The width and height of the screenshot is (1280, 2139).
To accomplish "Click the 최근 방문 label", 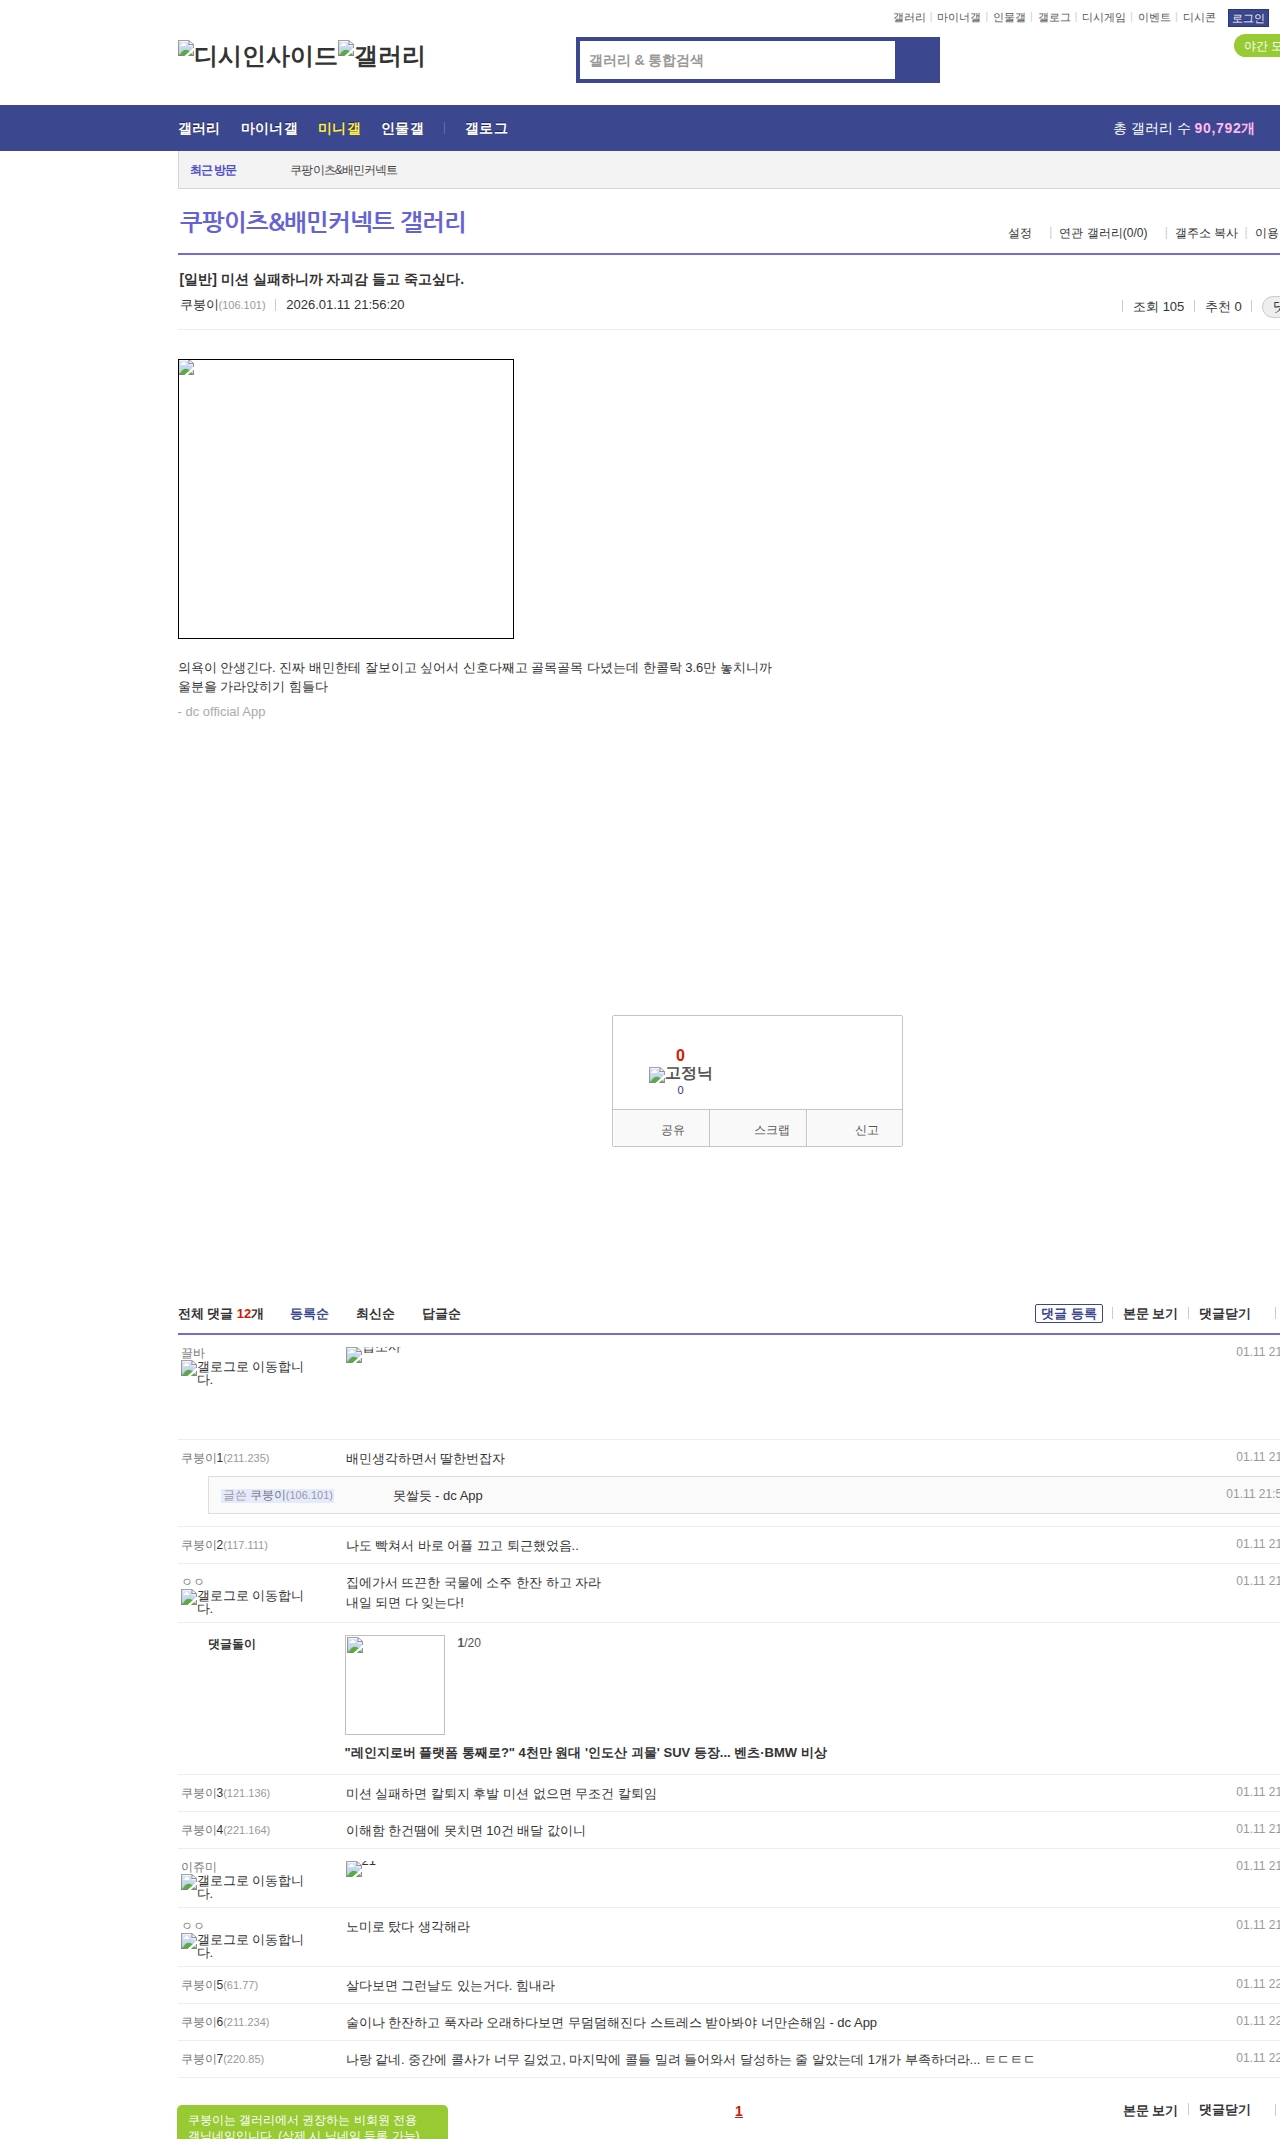I will point(213,171).
